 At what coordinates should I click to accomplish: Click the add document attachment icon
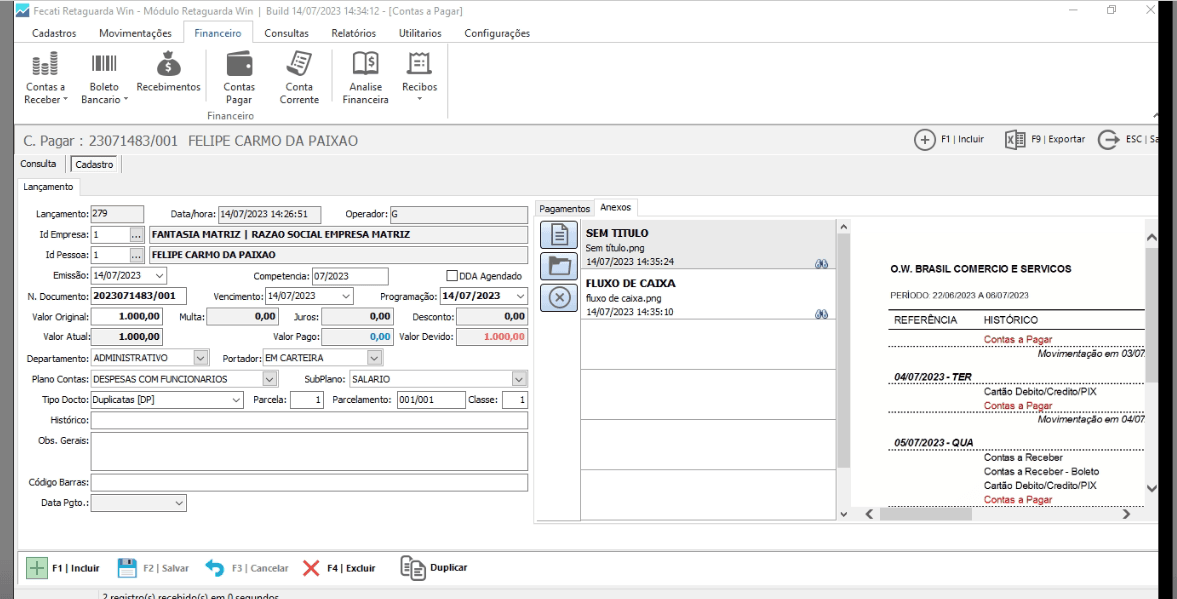coord(560,235)
